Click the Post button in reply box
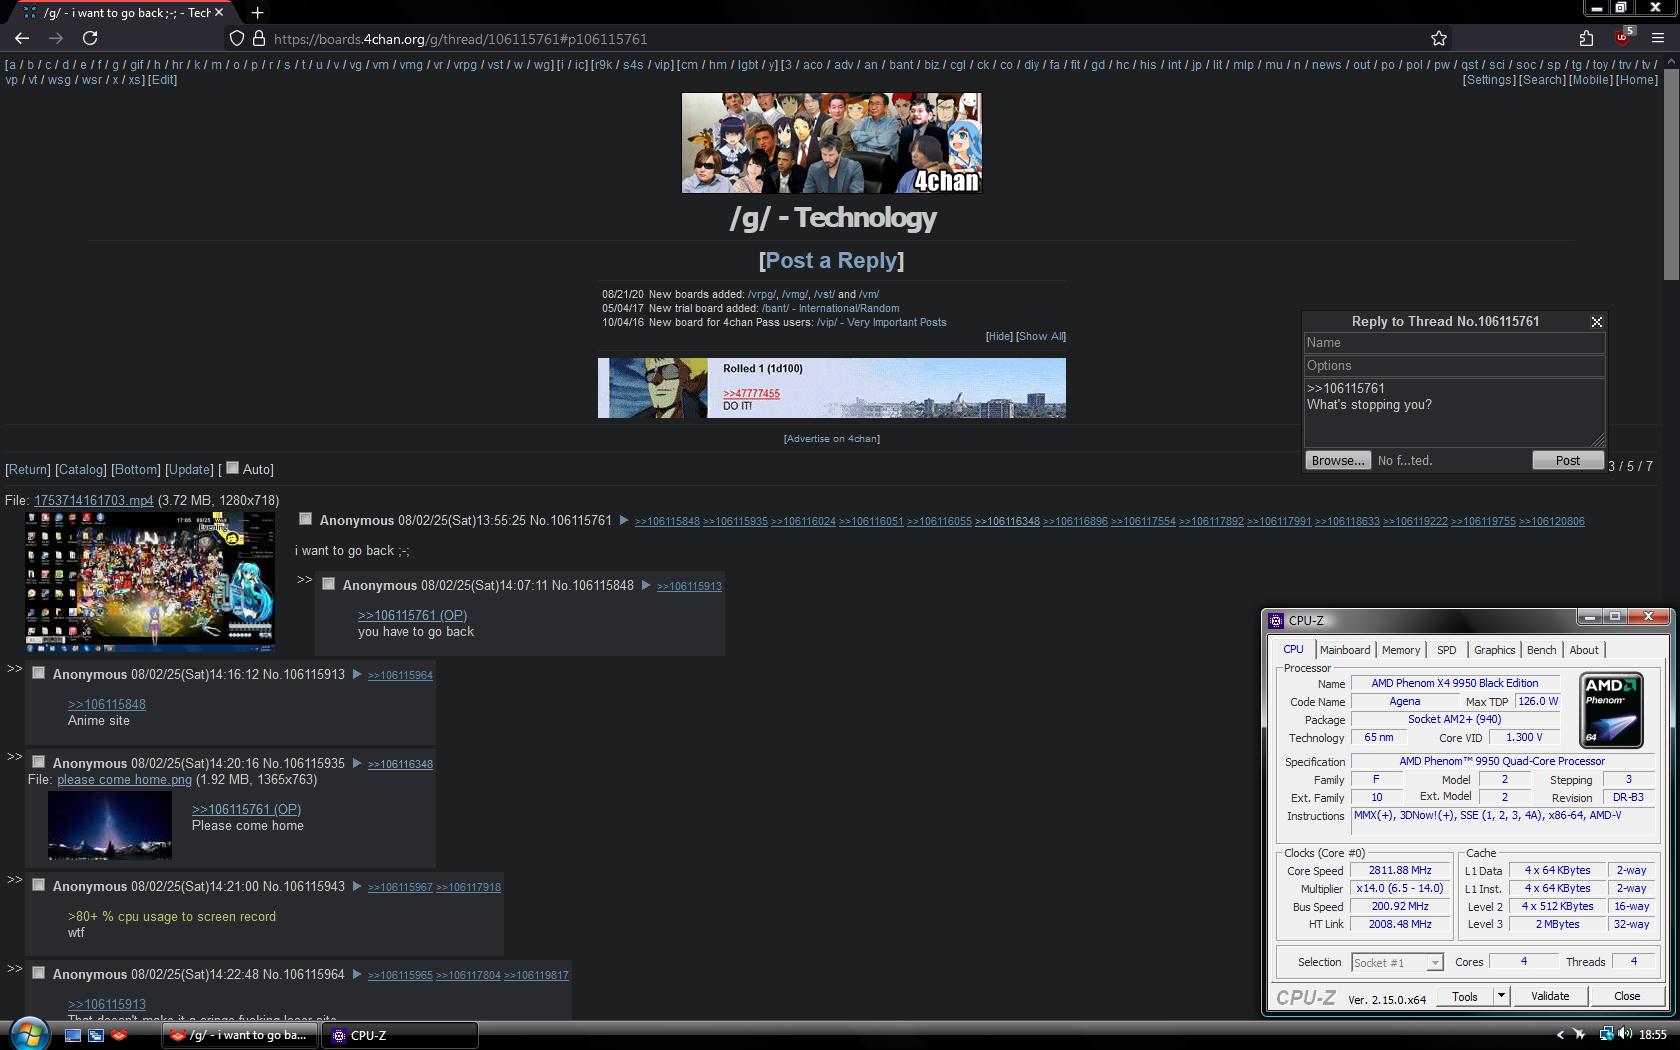This screenshot has height=1050, width=1680. (1567, 460)
